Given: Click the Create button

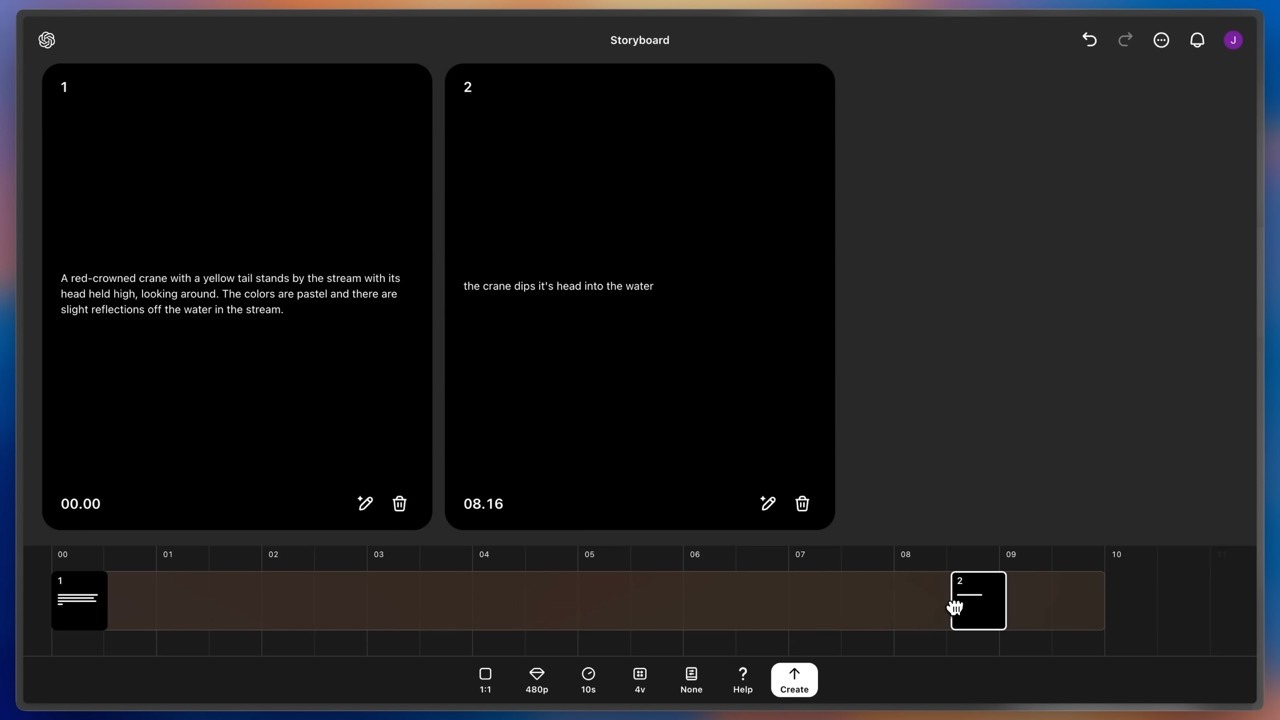Looking at the screenshot, I should click(794, 680).
